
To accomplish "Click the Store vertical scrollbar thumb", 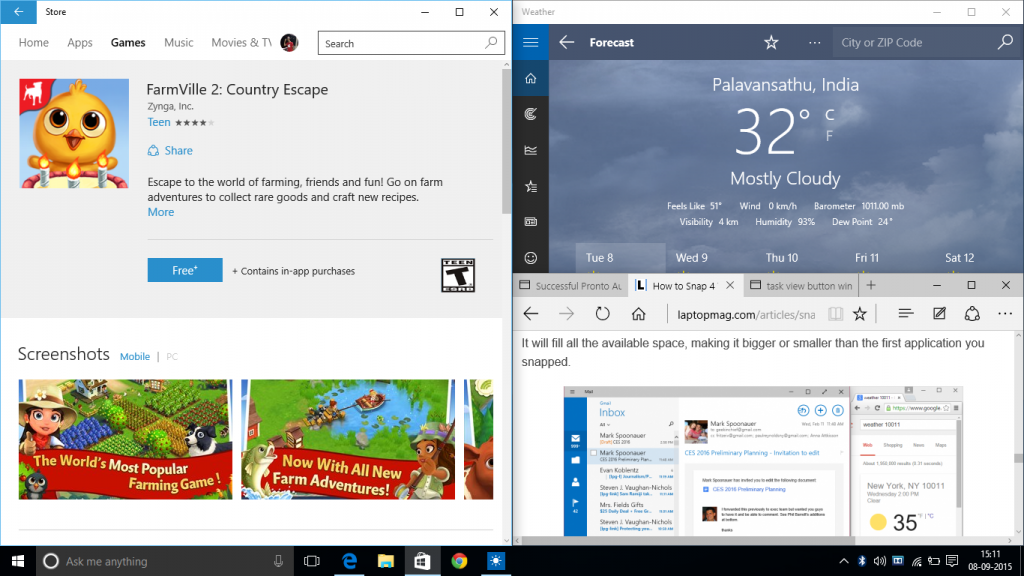I will click(506, 141).
